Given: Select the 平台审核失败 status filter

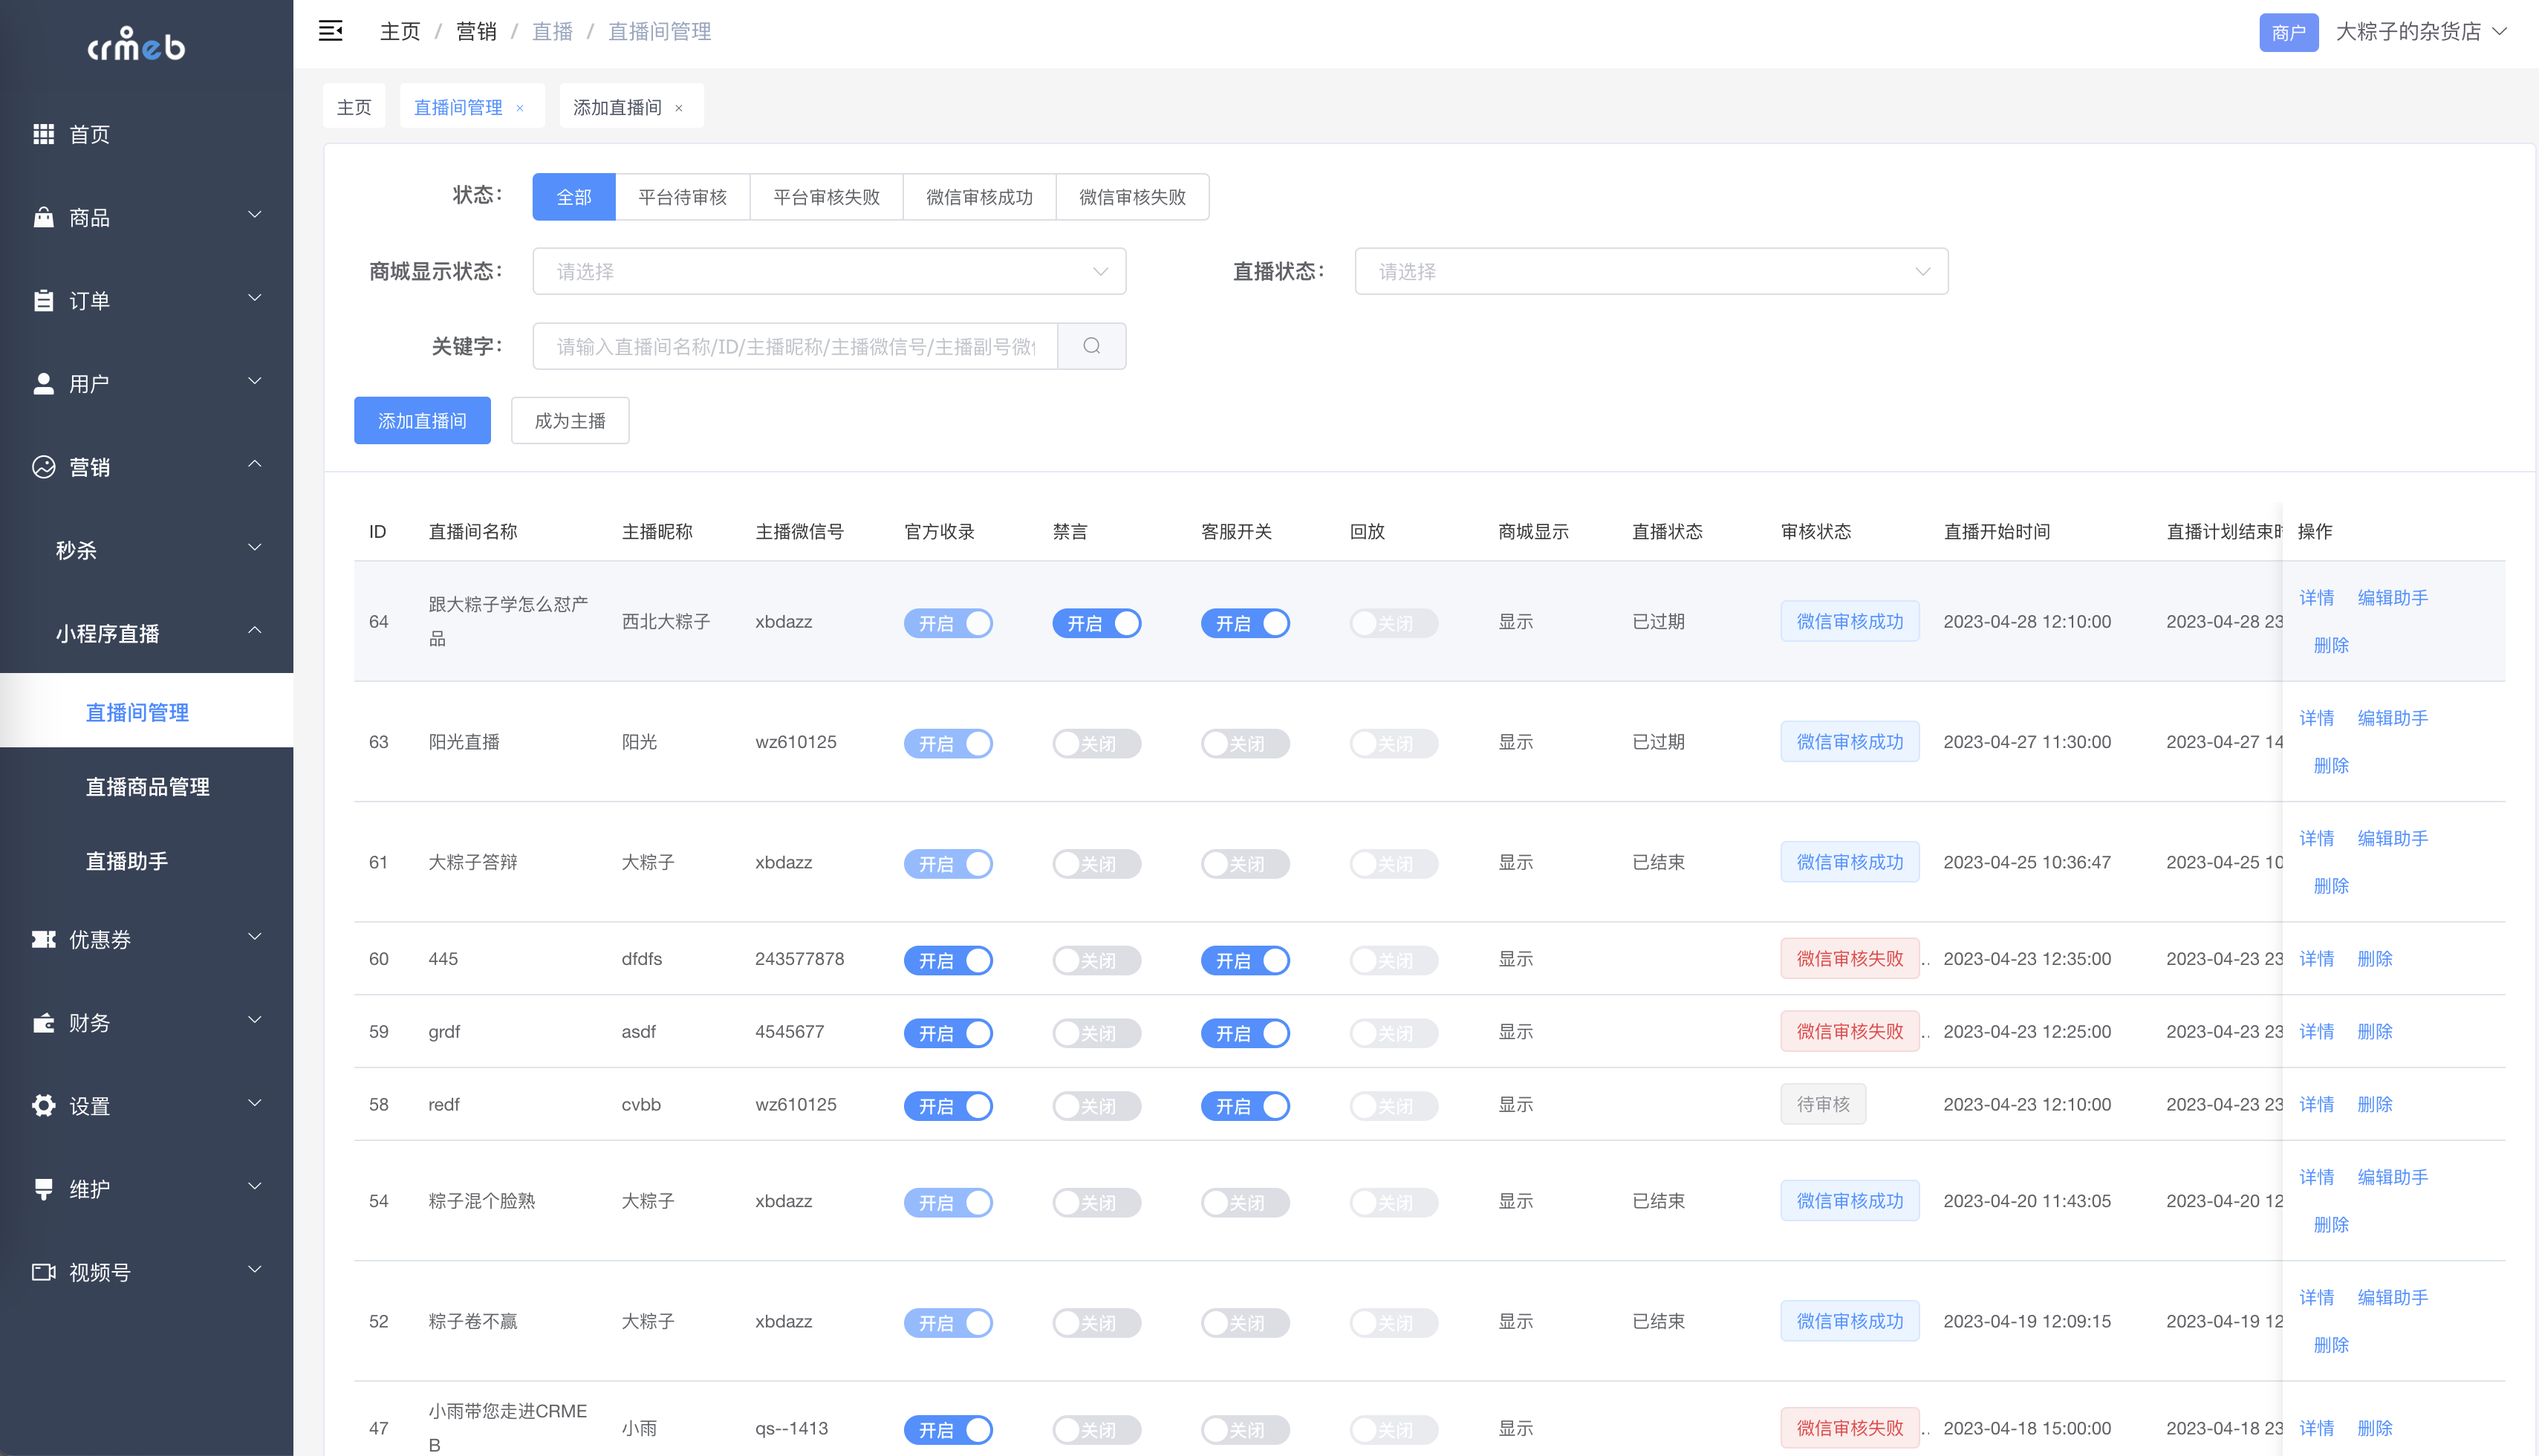Looking at the screenshot, I should [x=827, y=197].
